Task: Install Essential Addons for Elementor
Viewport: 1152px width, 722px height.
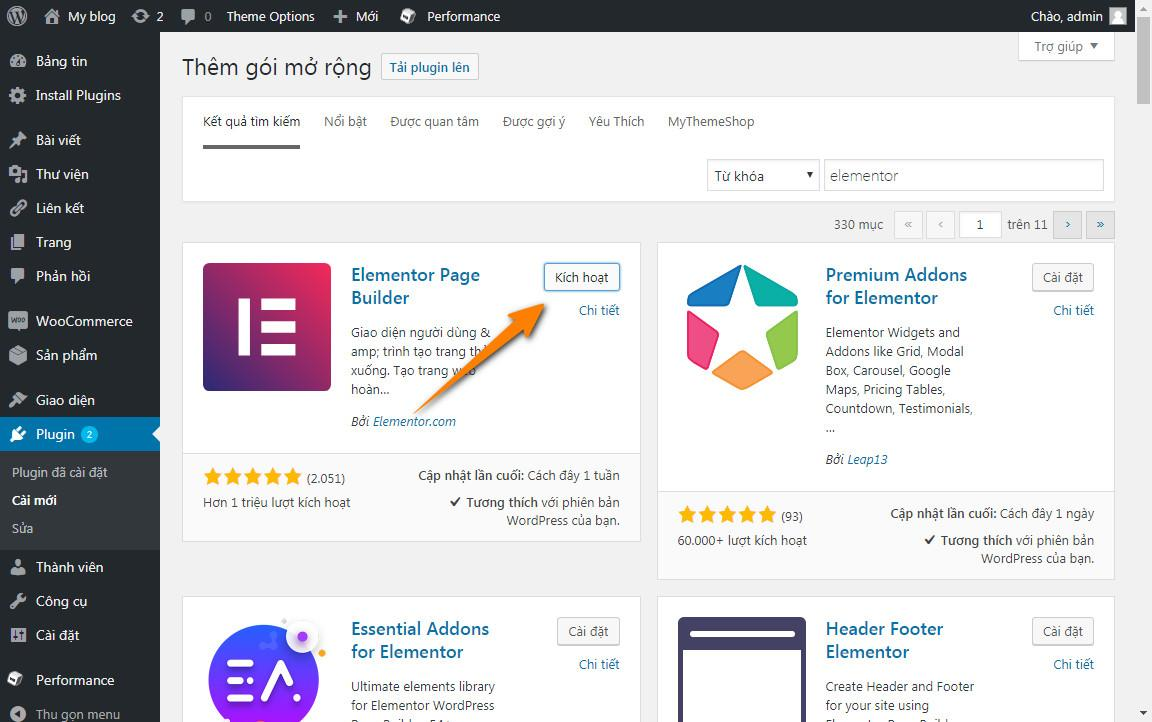Action: pyautogui.click(x=588, y=631)
